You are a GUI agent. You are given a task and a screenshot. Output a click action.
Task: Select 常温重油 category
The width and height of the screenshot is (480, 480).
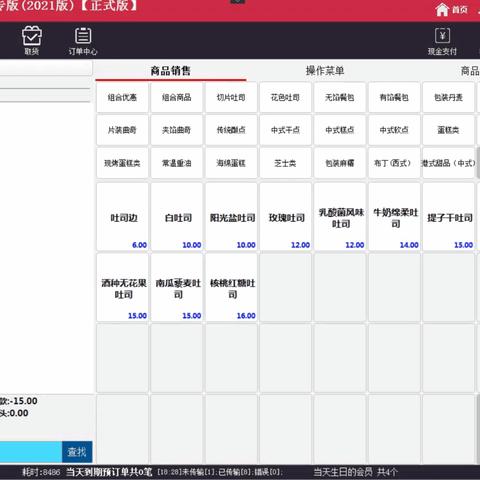(177, 163)
